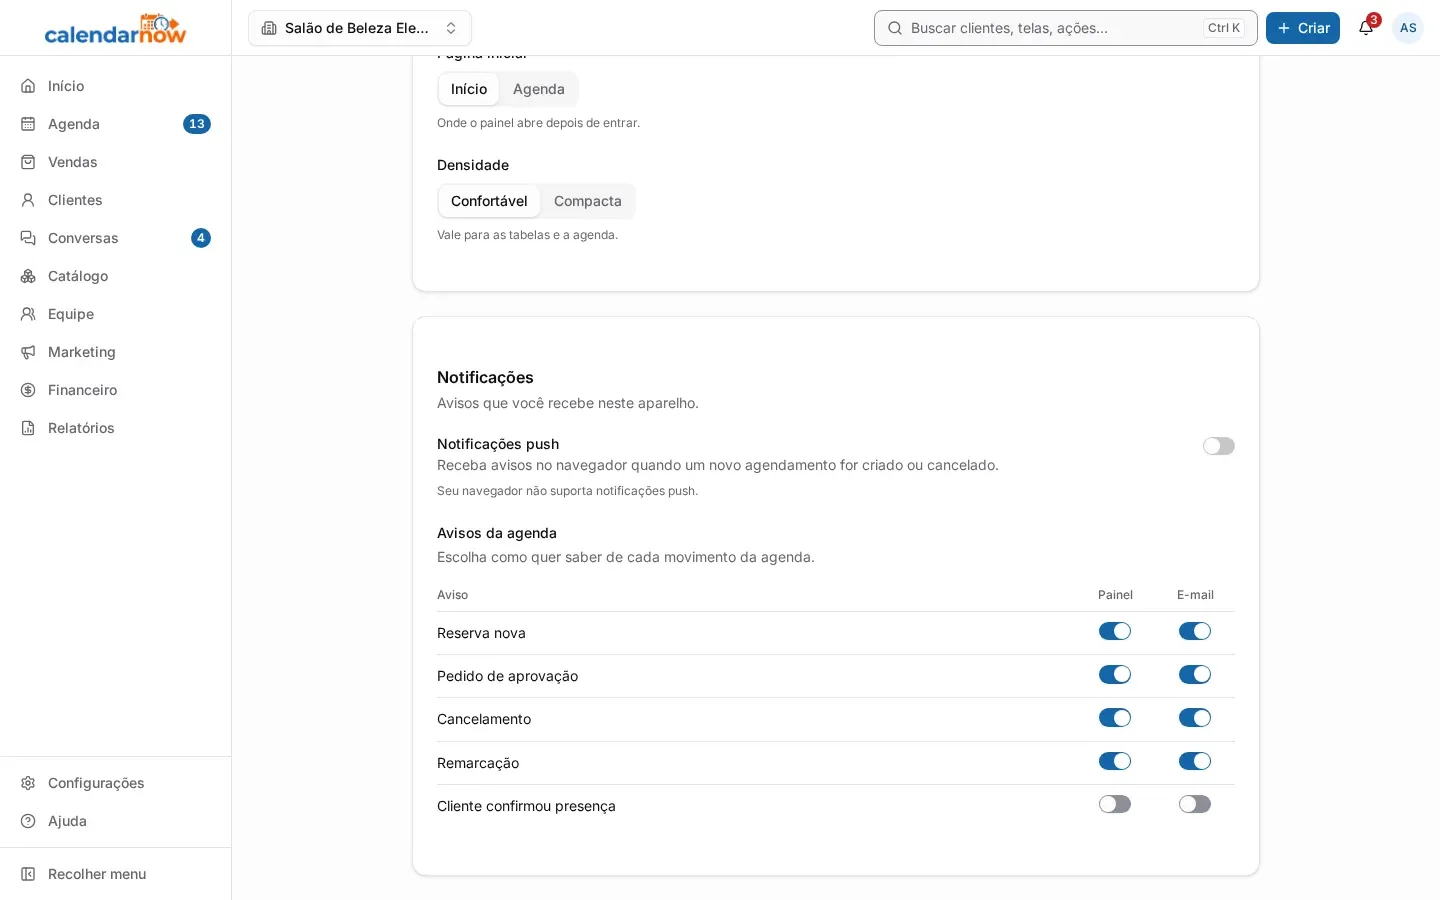Toggle Reserva nova E-mail switch
This screenshot has width=1440, height=900.
coord(1195,631)
